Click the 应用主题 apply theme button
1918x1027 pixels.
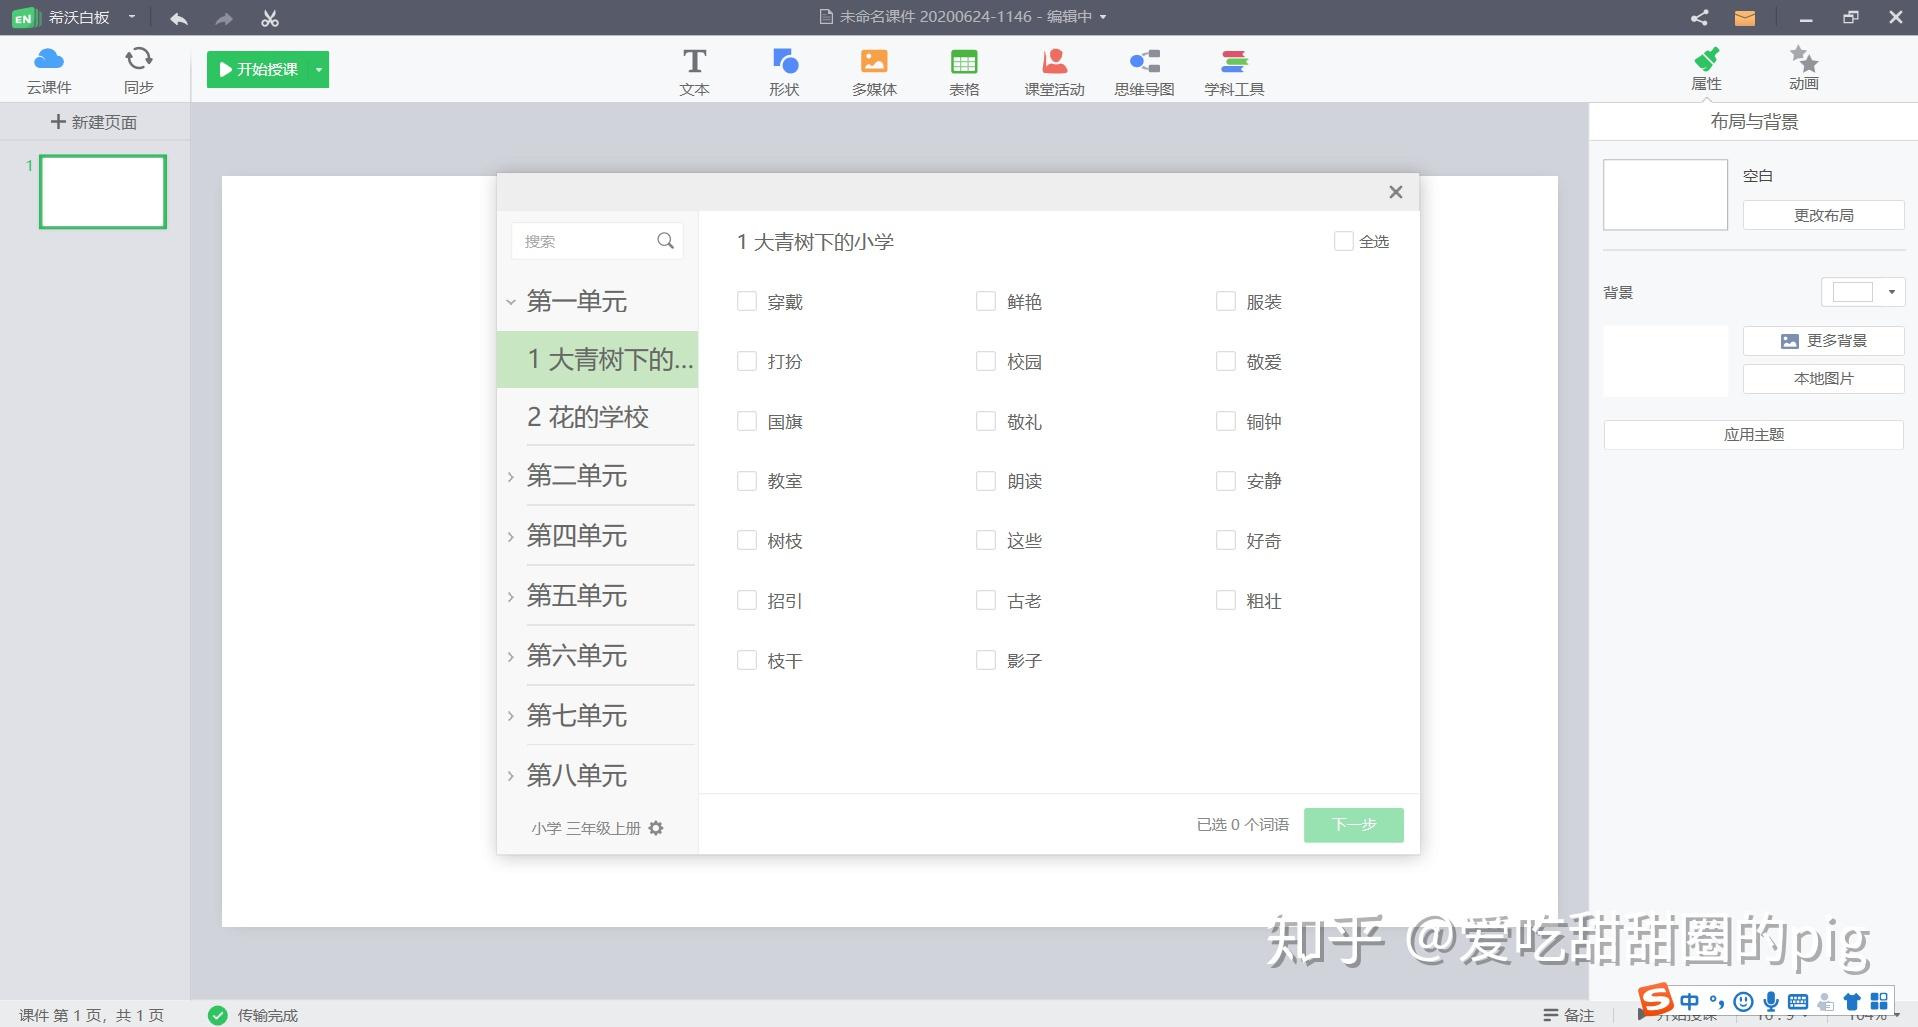(x=1753, y=435)
